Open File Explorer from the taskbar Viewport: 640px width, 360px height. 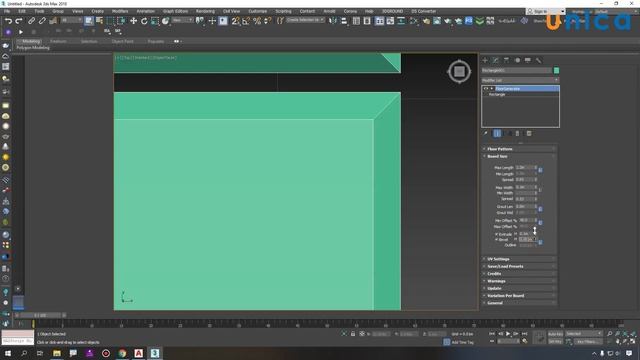point(57,353)
